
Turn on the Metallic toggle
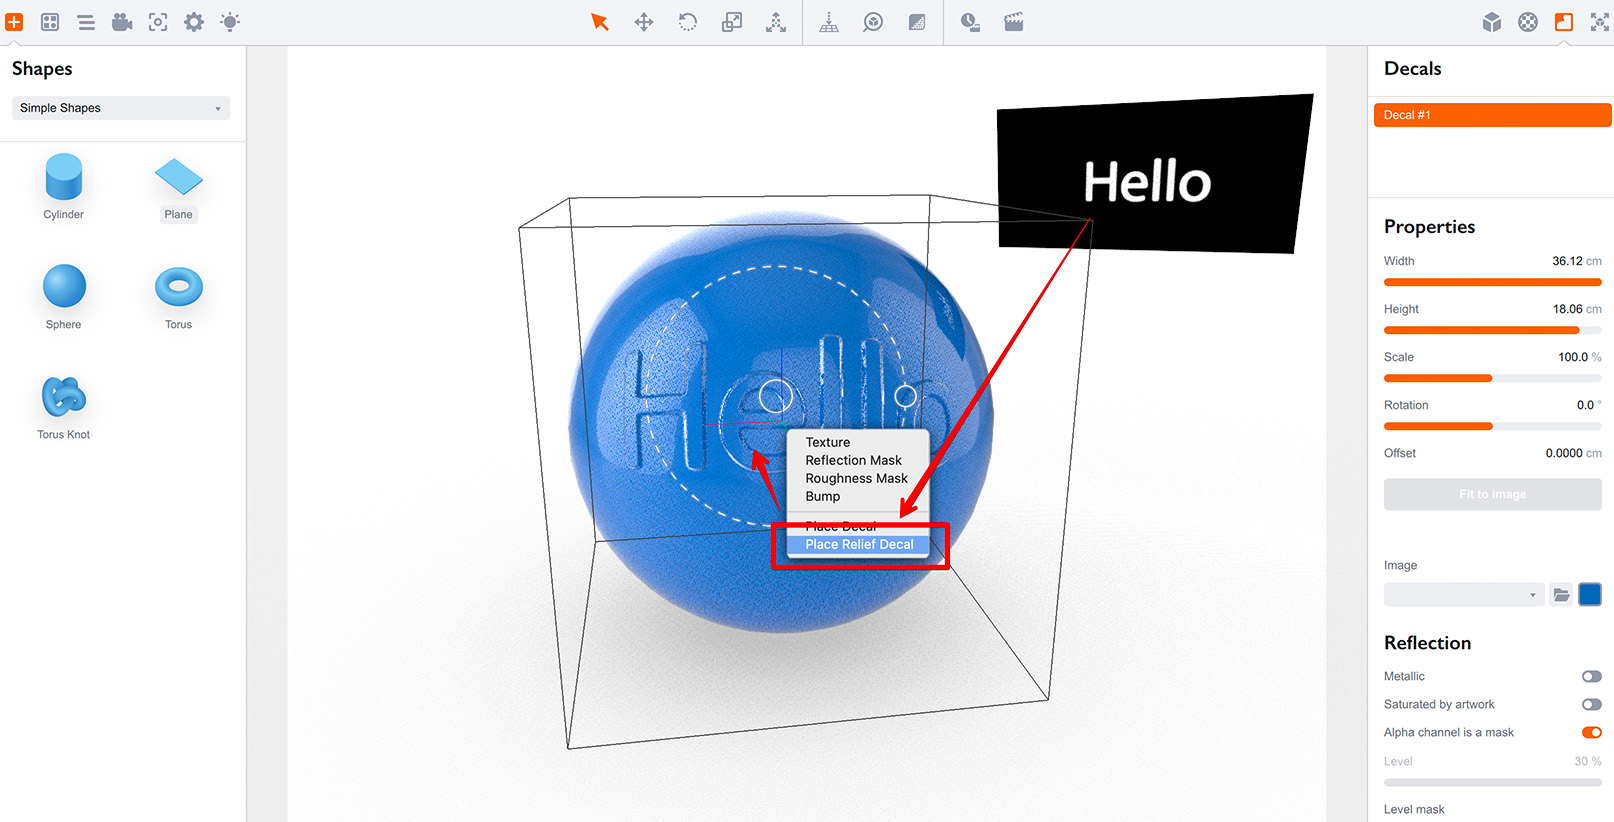1591,677
